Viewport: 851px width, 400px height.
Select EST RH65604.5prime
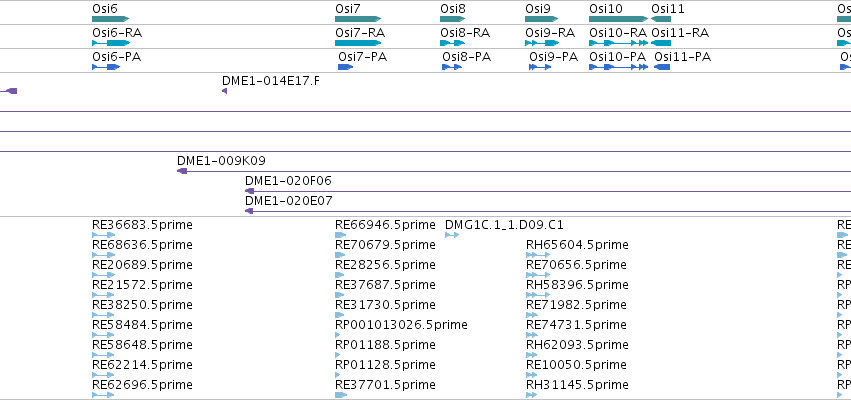tap(538, 255)
